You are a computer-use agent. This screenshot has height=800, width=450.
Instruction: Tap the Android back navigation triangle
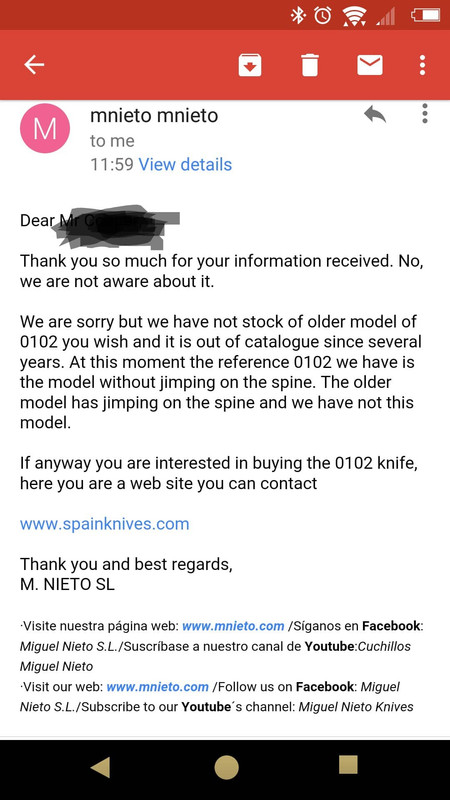tap(101, 766)
